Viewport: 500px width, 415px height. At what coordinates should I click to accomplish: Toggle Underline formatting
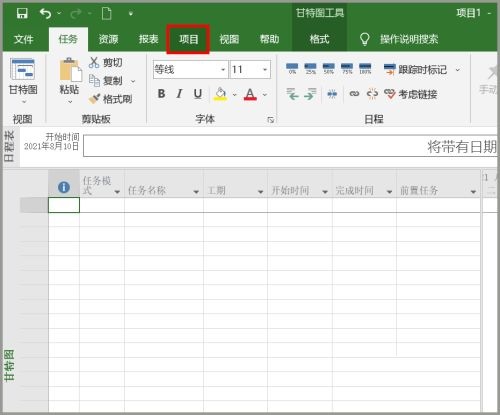pos(198,94)
